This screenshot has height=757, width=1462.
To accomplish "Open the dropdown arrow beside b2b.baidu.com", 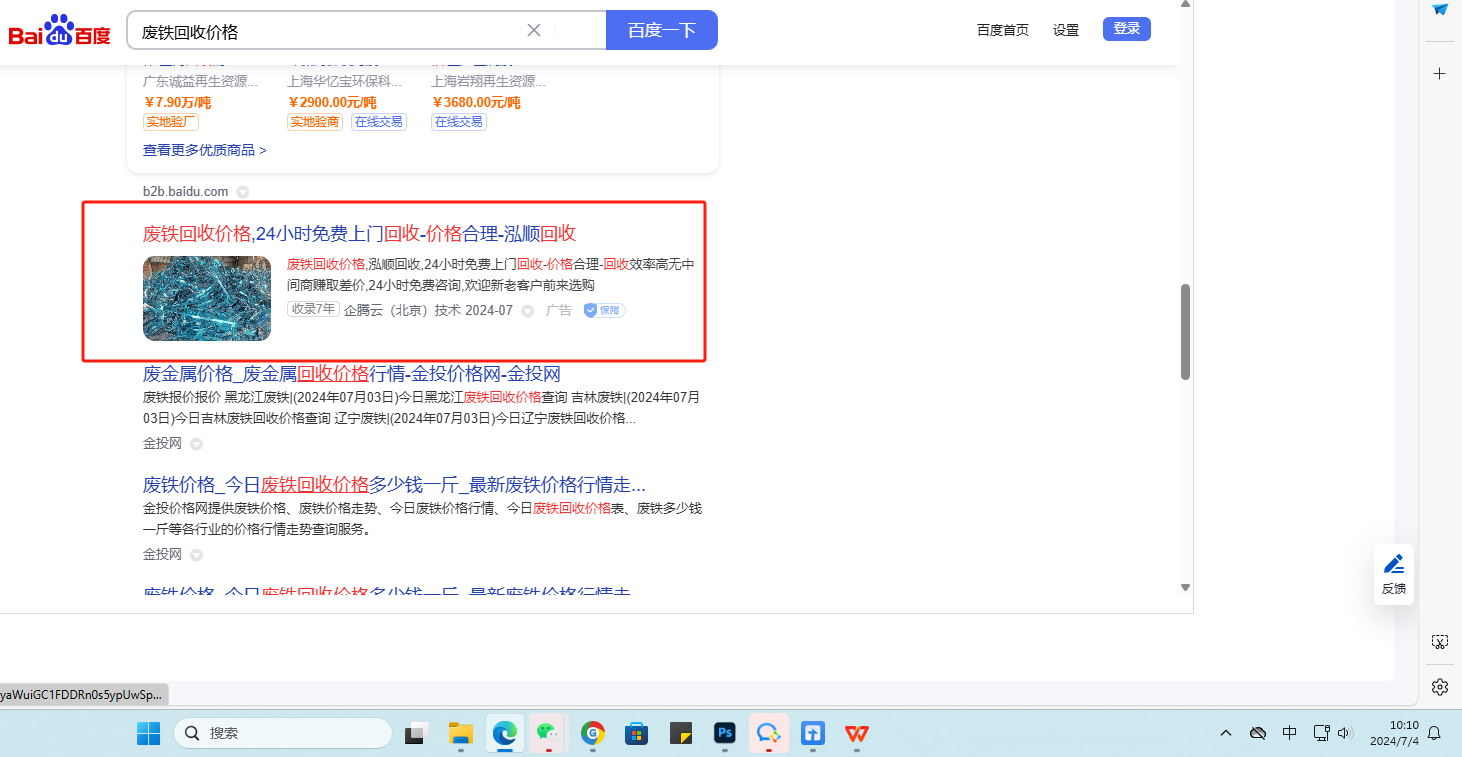I will click(242, 191).
